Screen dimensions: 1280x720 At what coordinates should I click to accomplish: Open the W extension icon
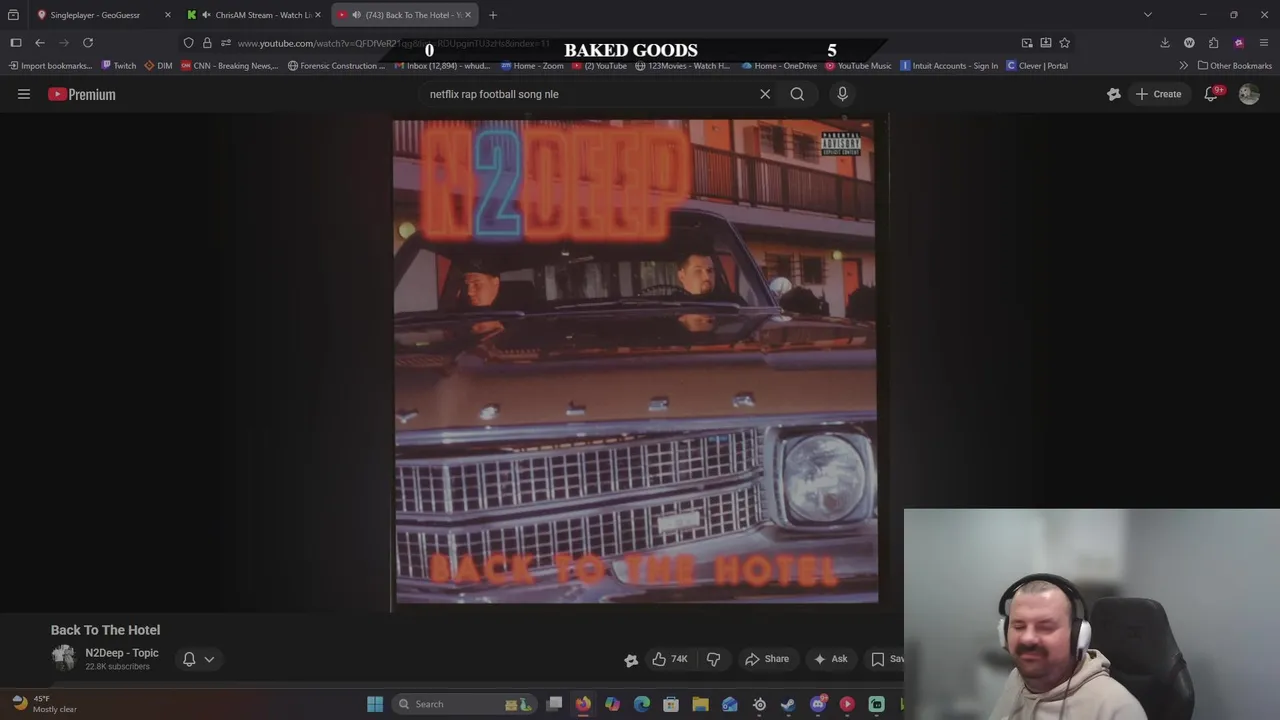[1189, 43]
